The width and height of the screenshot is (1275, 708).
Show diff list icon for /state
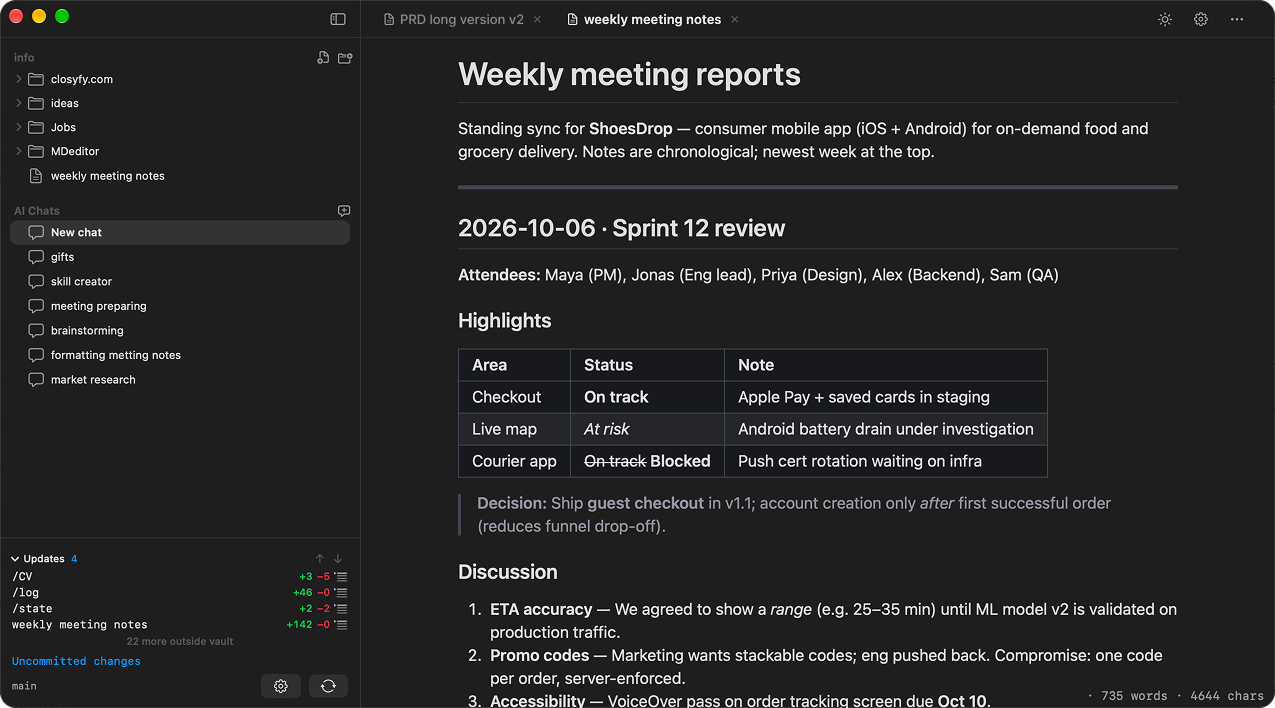[341, 609]
